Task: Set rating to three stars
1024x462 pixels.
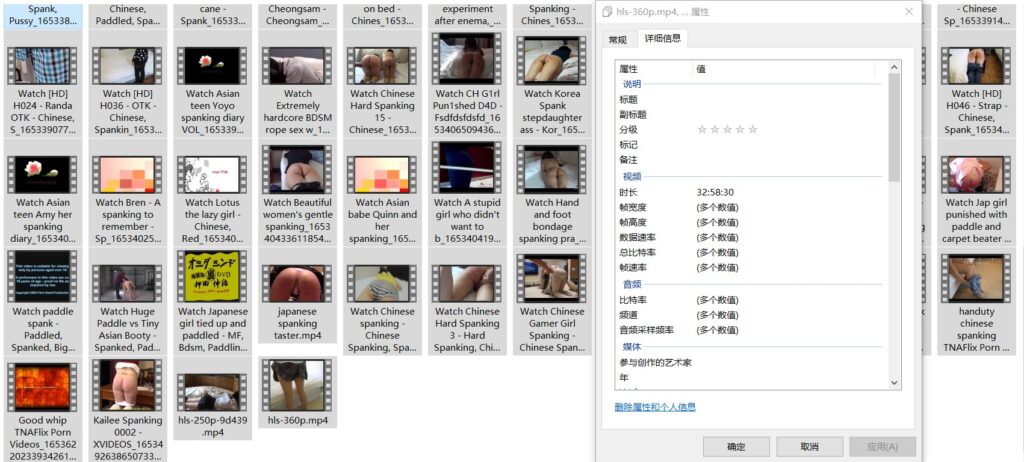Action: (727, 130)
